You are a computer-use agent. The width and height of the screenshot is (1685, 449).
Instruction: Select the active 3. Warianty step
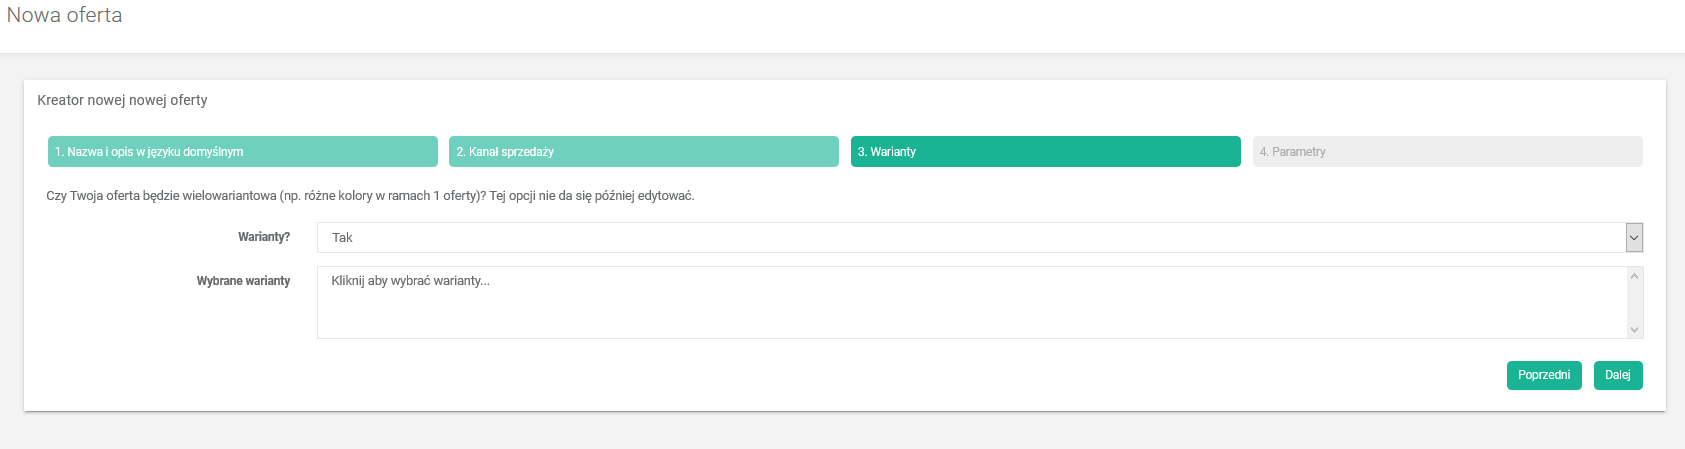tap(1045, 152)
